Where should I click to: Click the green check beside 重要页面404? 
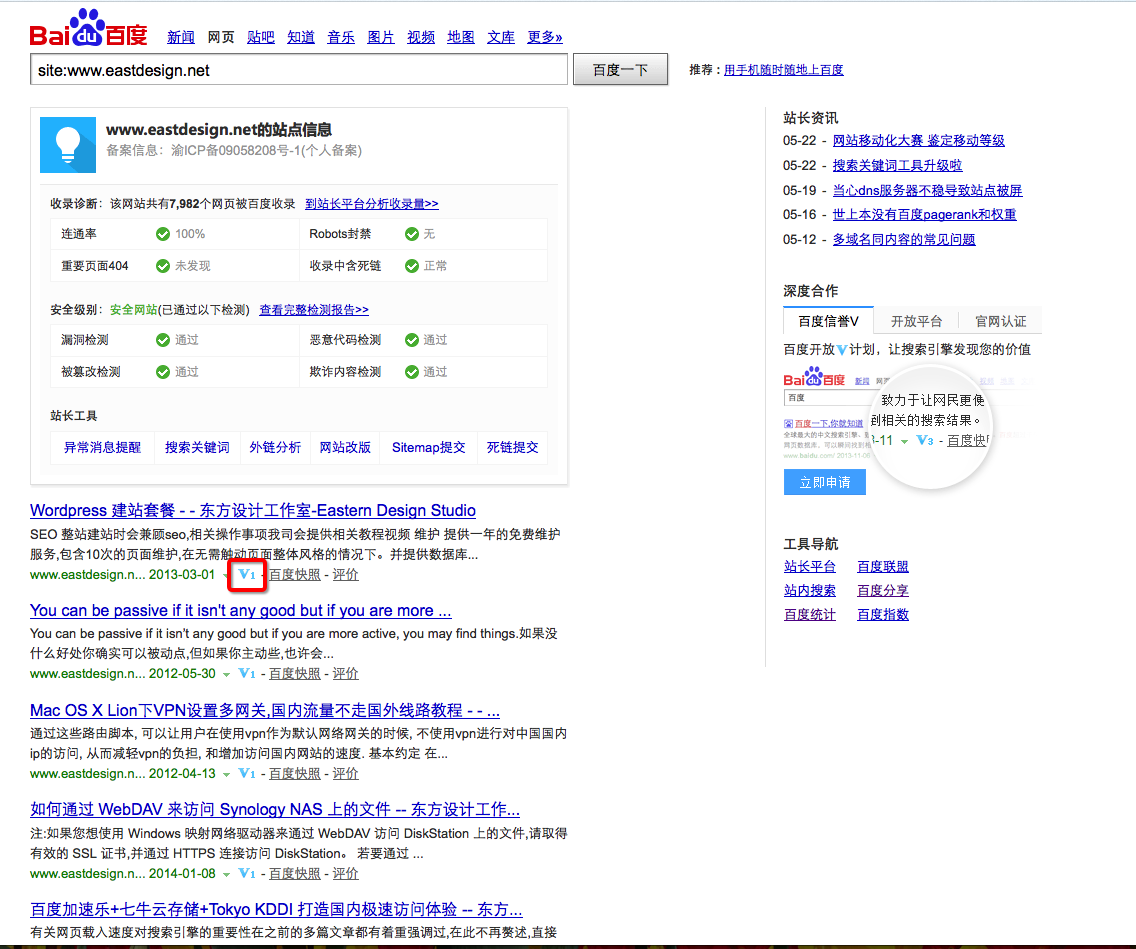[x=163, y=266]
